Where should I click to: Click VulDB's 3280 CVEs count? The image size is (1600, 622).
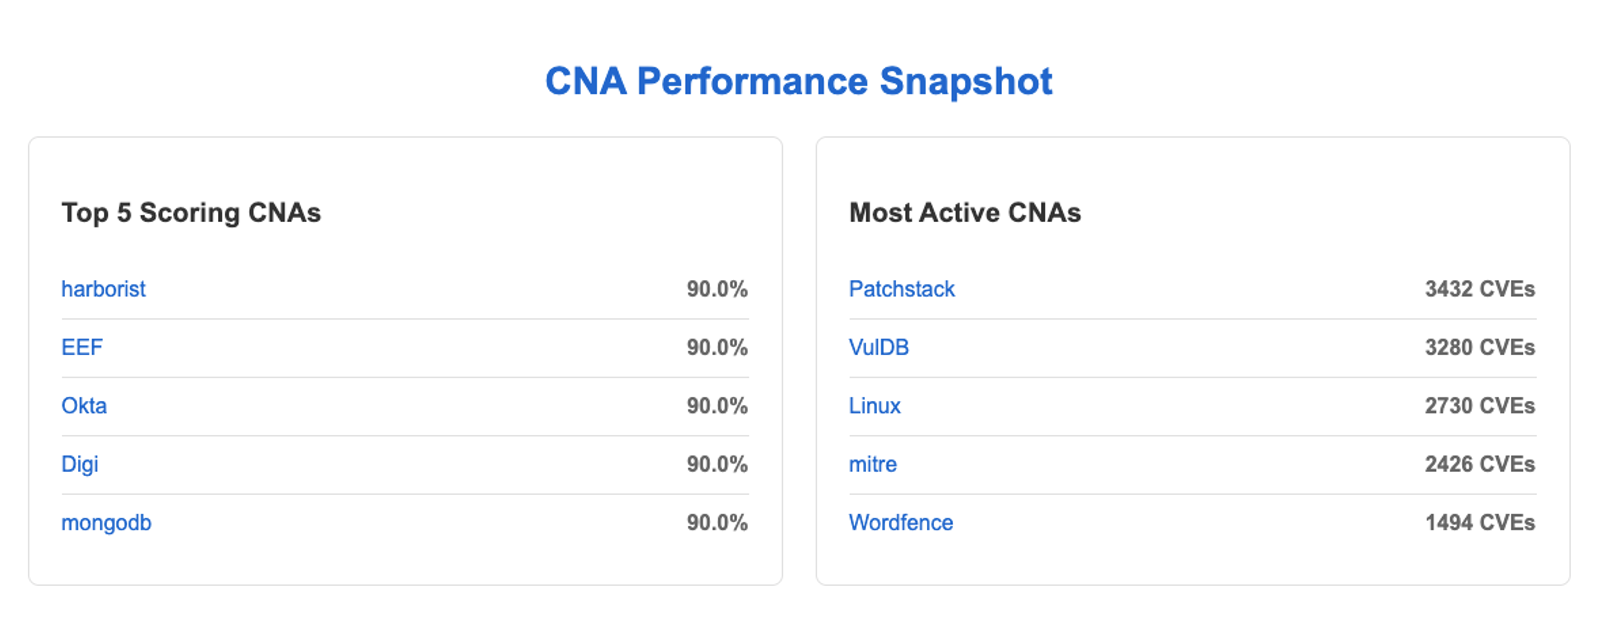coord(1480,347)
